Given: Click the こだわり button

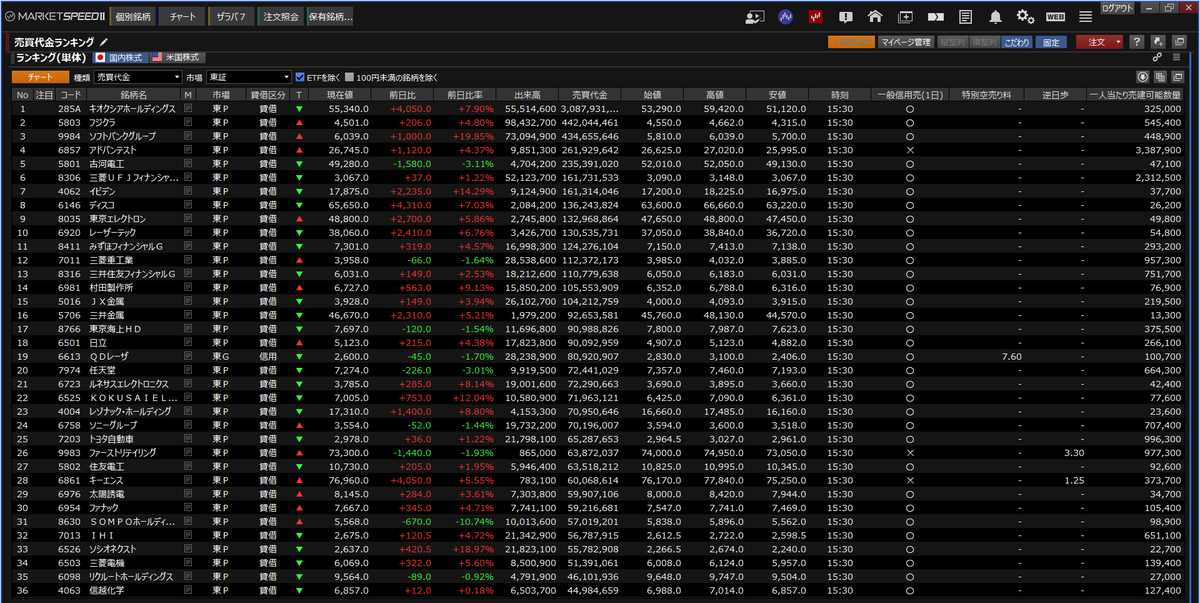Looking at the screenshot, I should [1017, 42].
